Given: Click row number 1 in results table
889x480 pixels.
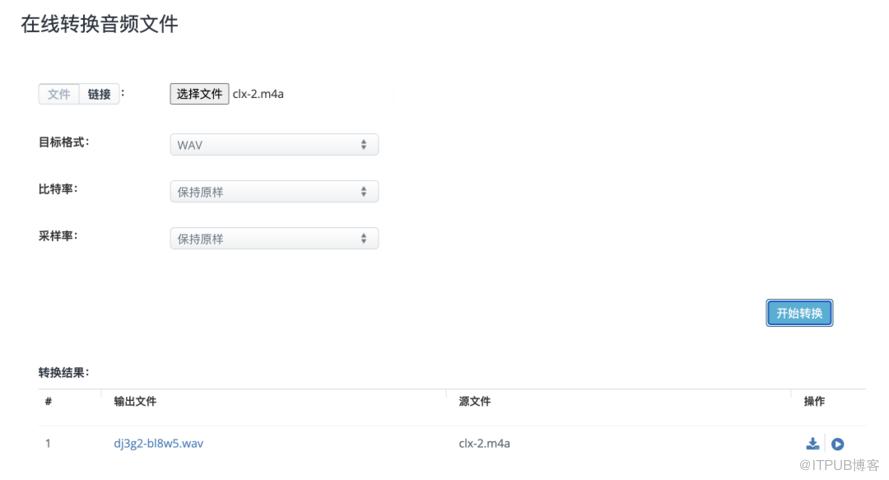Looking at the screenshot, I should coord(48,443).
